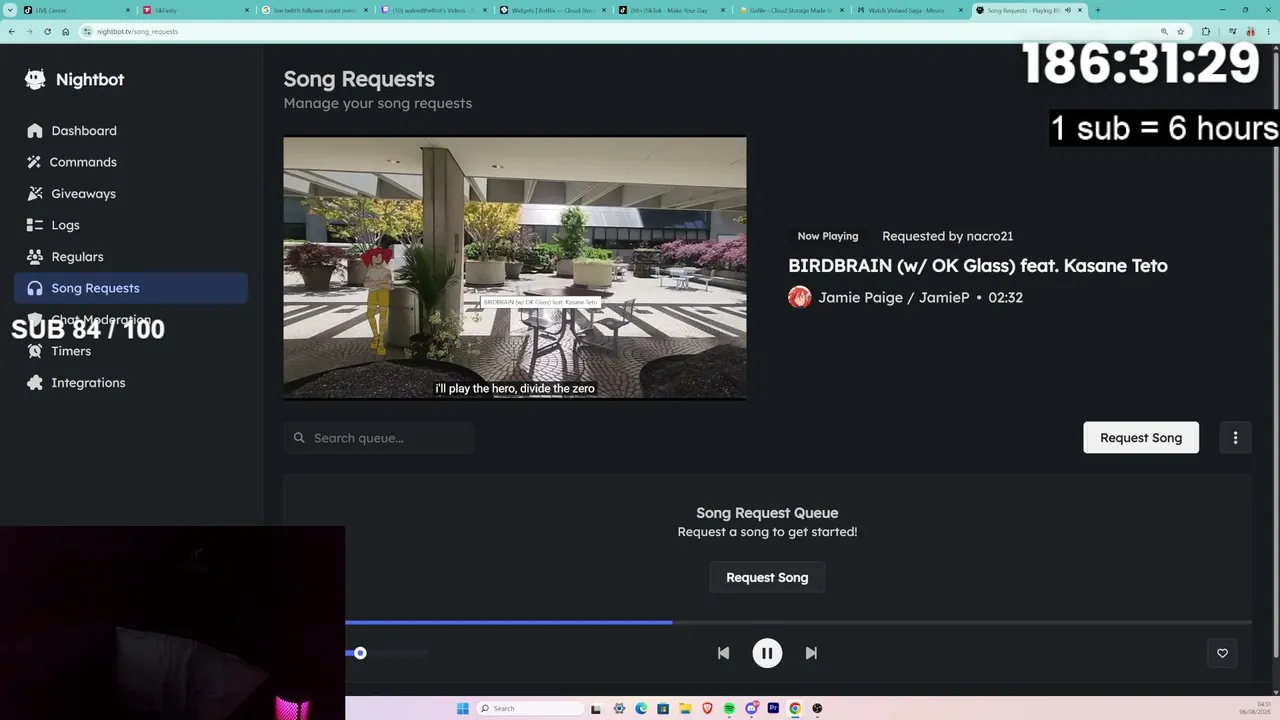Switch to the Gofile Cloud Storage tab

792,10
